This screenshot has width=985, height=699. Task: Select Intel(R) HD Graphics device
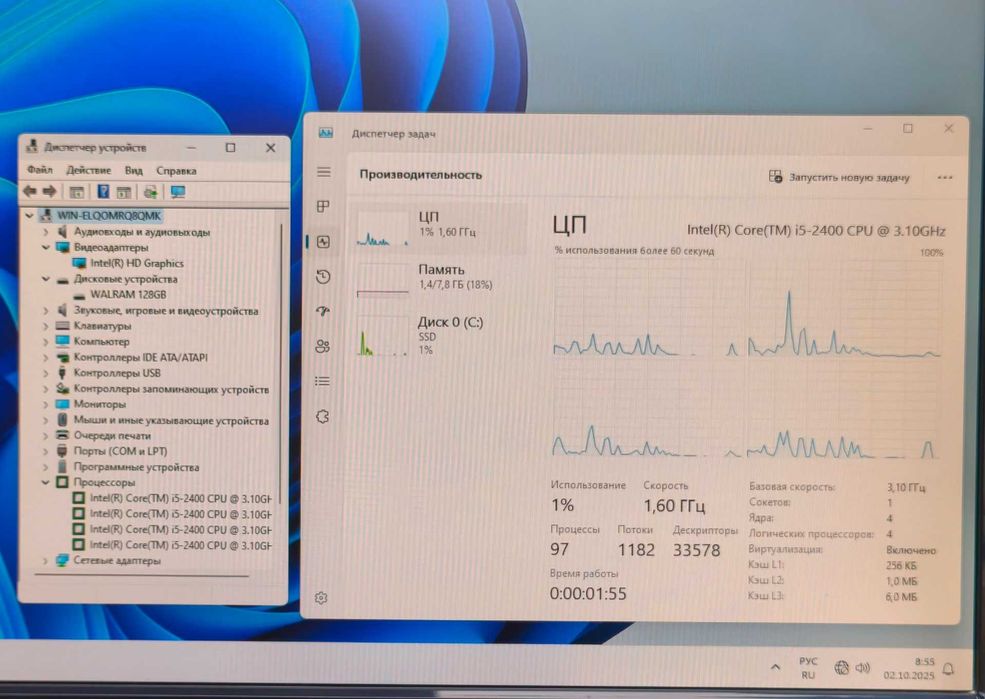pos(137,263)
